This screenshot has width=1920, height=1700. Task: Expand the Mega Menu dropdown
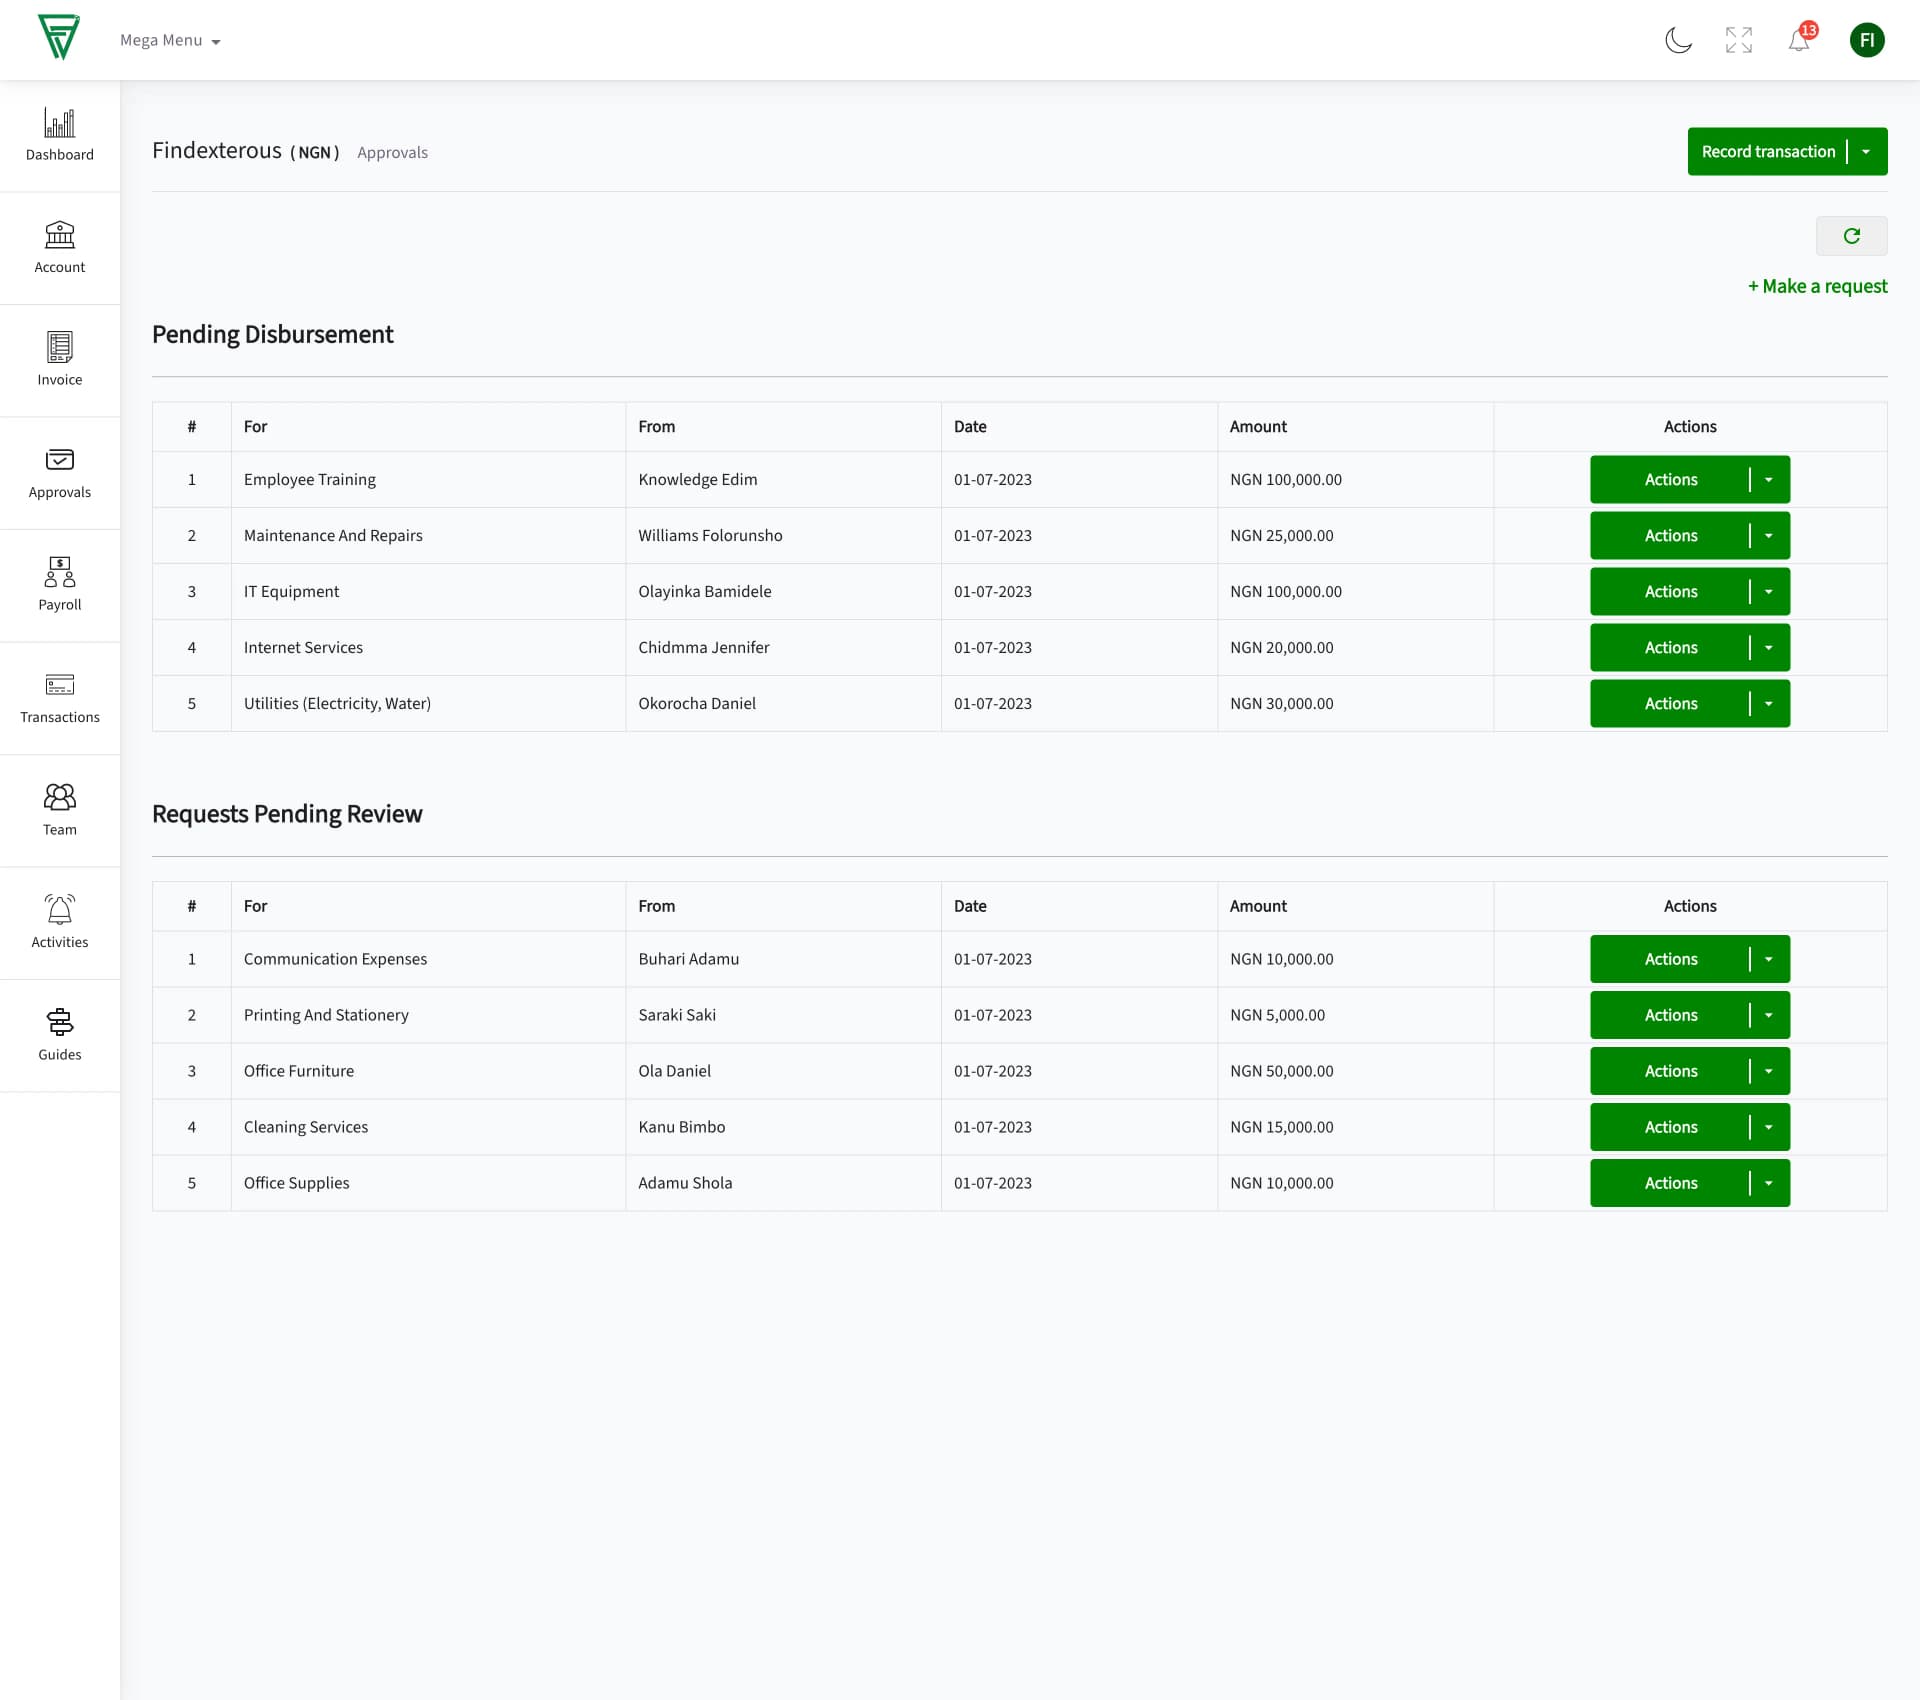(x=170, y=41)
